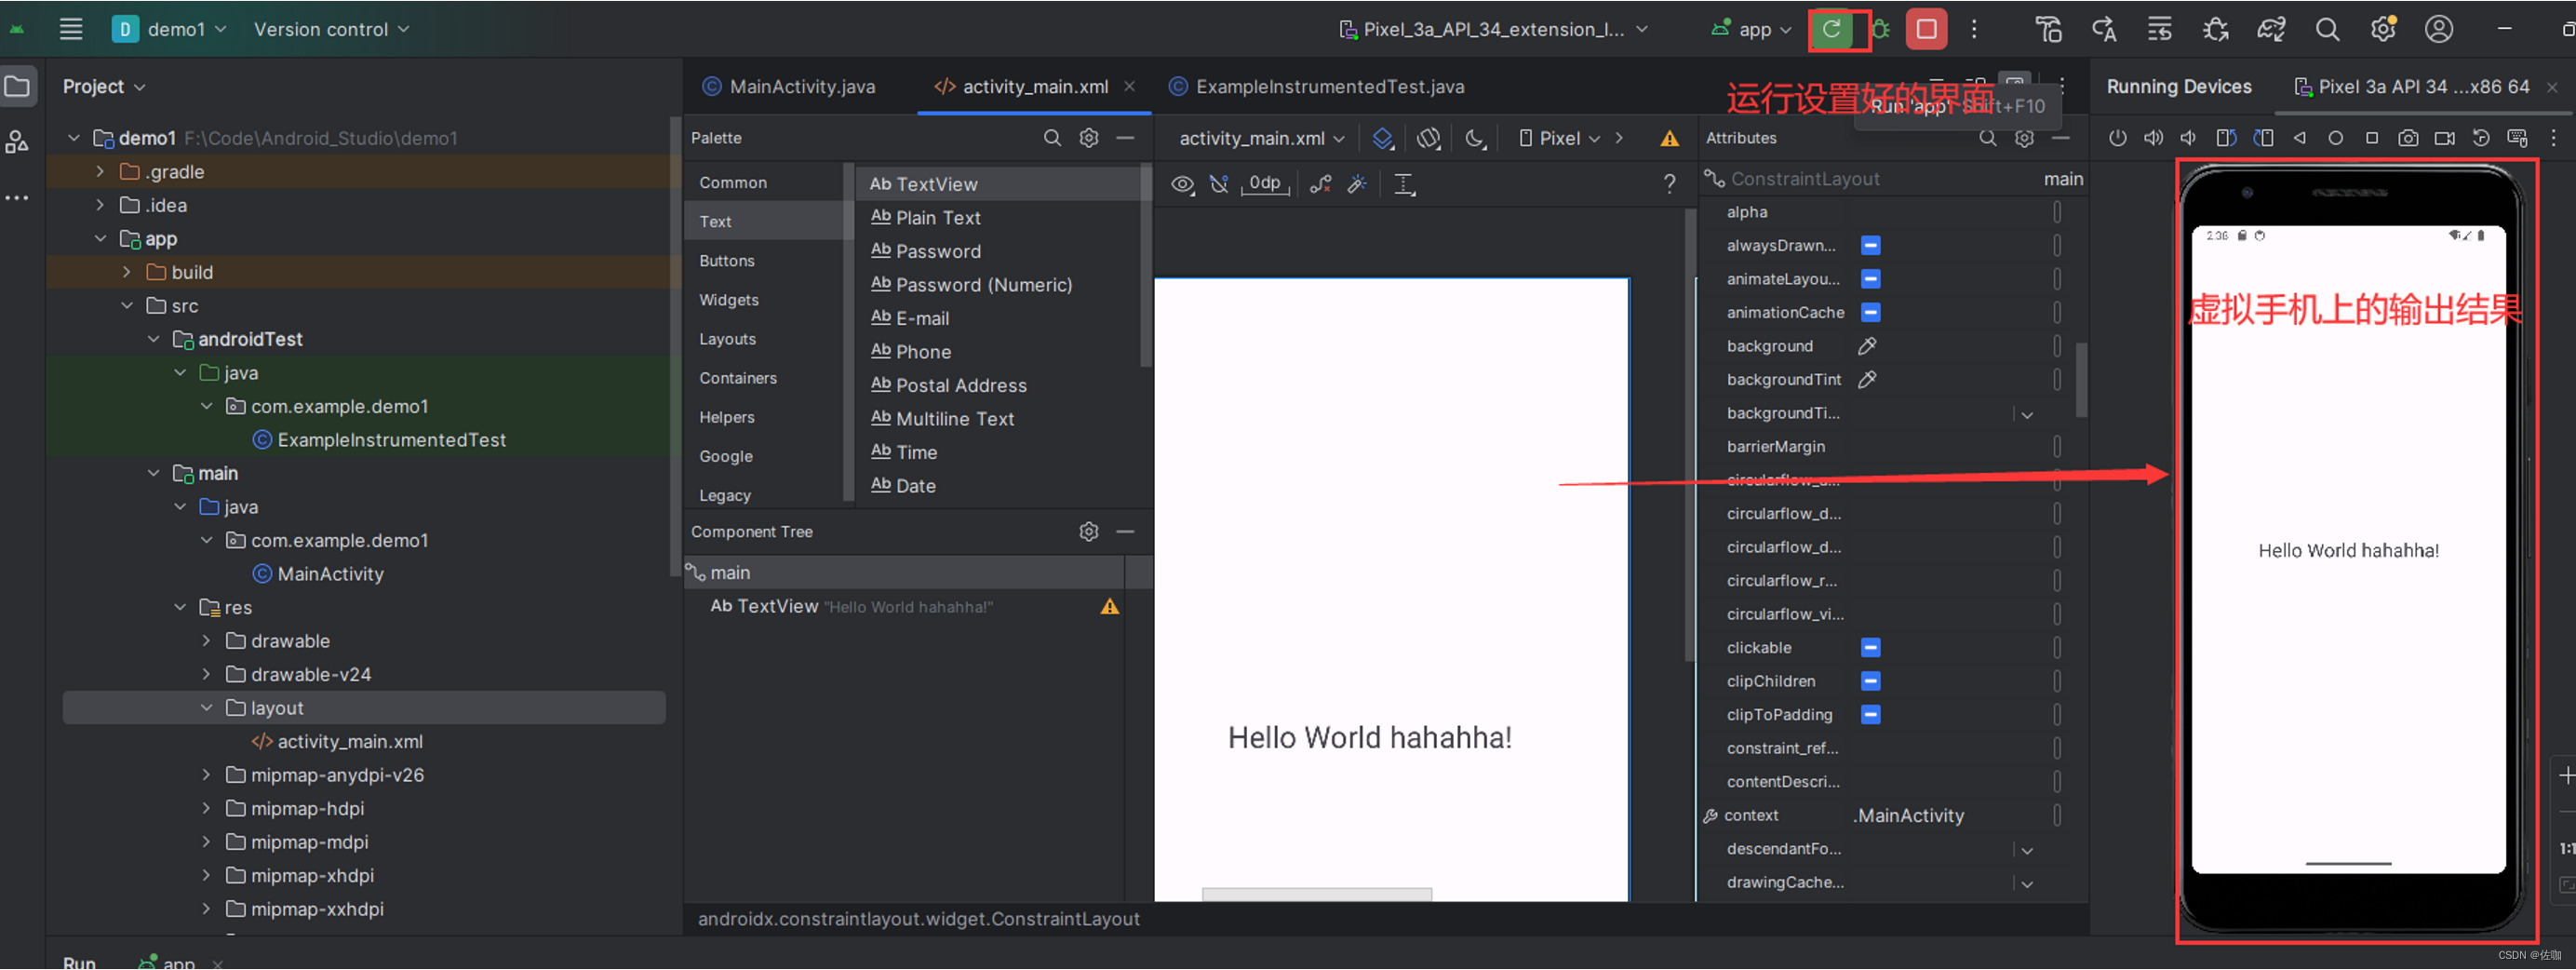The image size is (2576, 970).
Task: Pick backgroundTint color eyedropper
Action: (1866, 380)
